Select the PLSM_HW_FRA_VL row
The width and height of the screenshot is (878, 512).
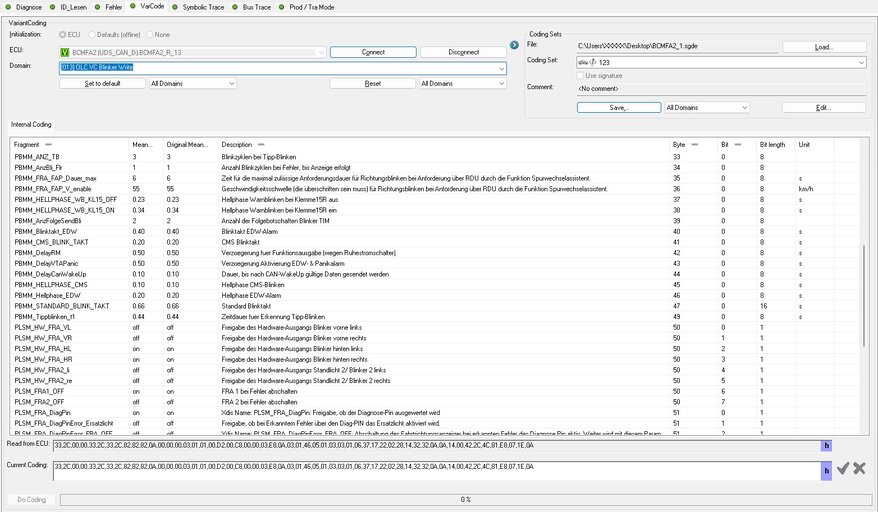[x=435, y=327]
